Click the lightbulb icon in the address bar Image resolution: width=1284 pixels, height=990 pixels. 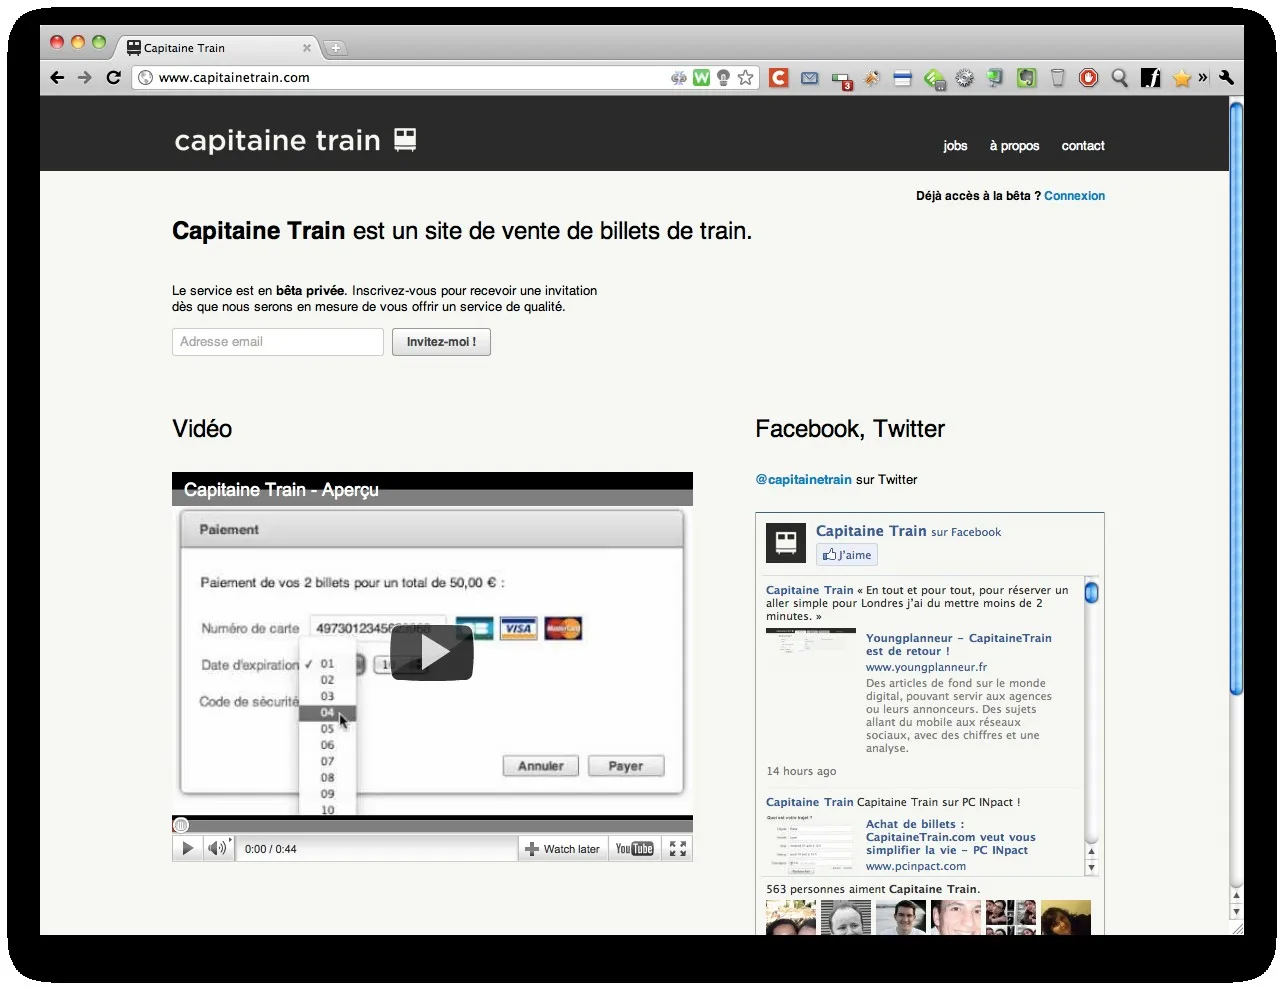click(x=723, y=78)
